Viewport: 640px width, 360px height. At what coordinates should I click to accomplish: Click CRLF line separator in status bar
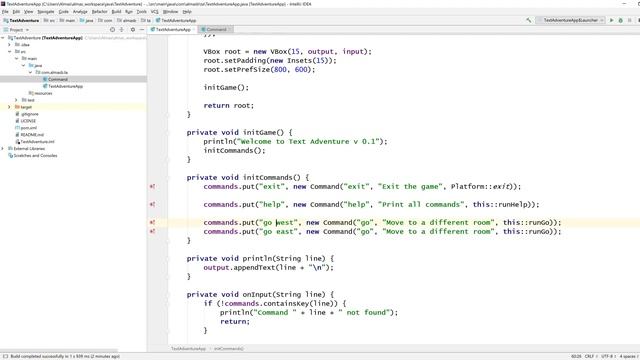tap(590, 356)
